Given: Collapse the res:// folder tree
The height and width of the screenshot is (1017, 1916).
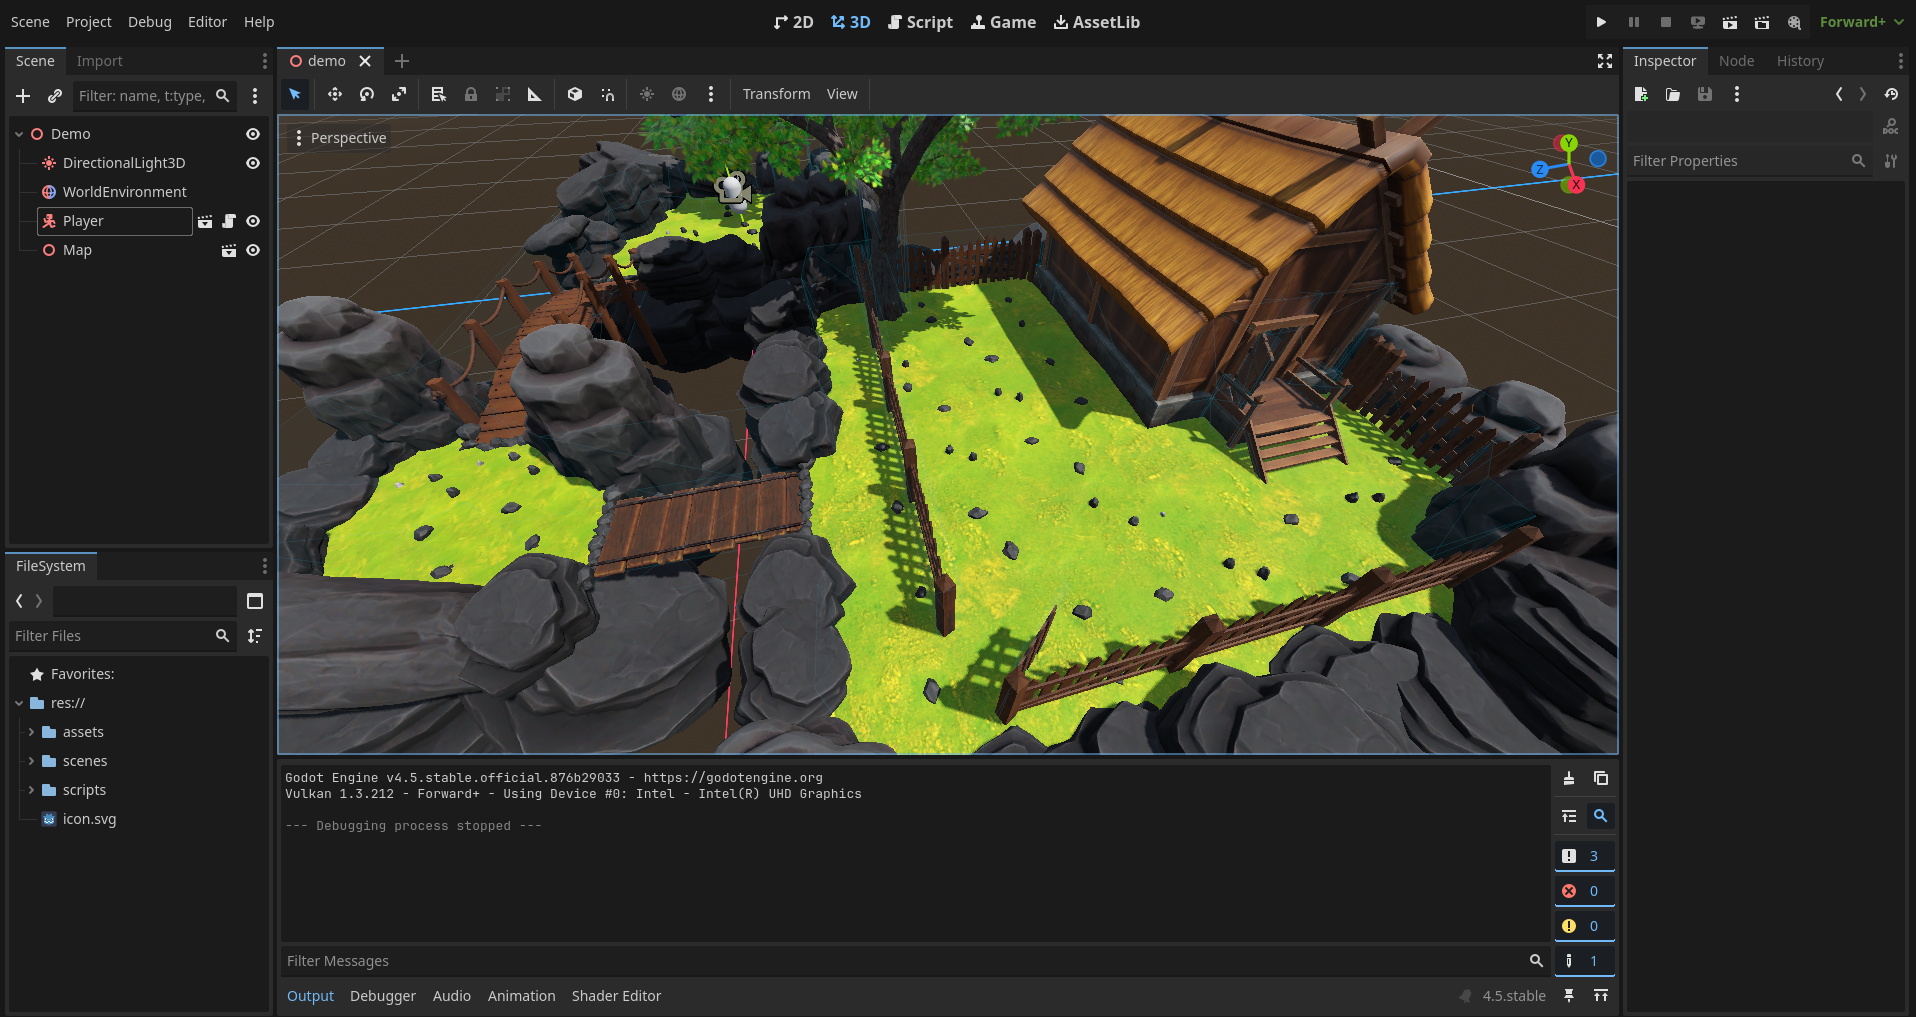Looking at the screenshot, I should (x=19, y=703).
